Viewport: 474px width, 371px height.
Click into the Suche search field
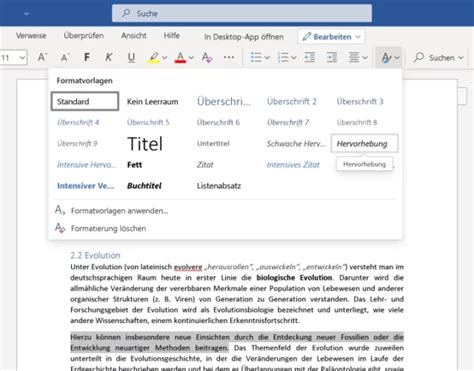242,13
